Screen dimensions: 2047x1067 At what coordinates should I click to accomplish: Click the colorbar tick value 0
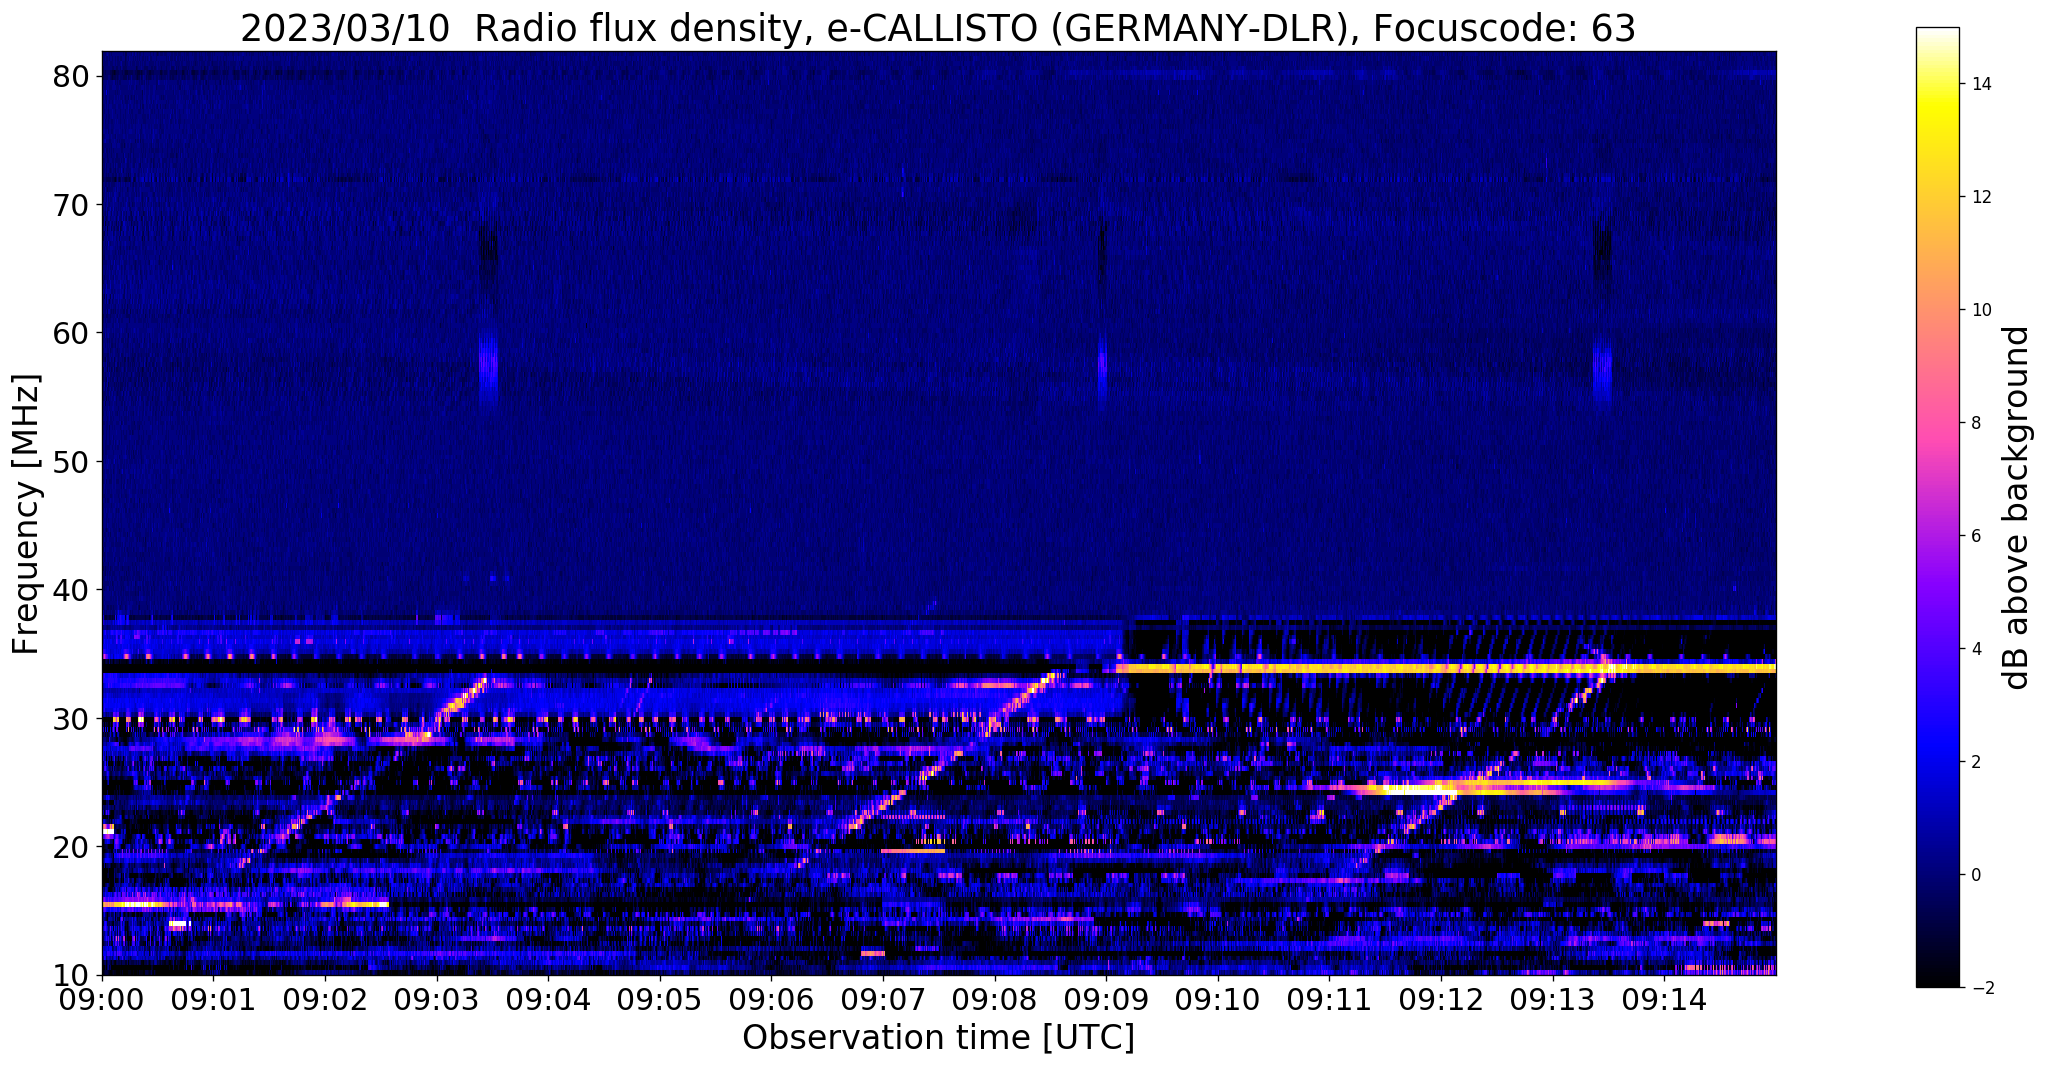pyautogui.click(x=1975, y=875)
